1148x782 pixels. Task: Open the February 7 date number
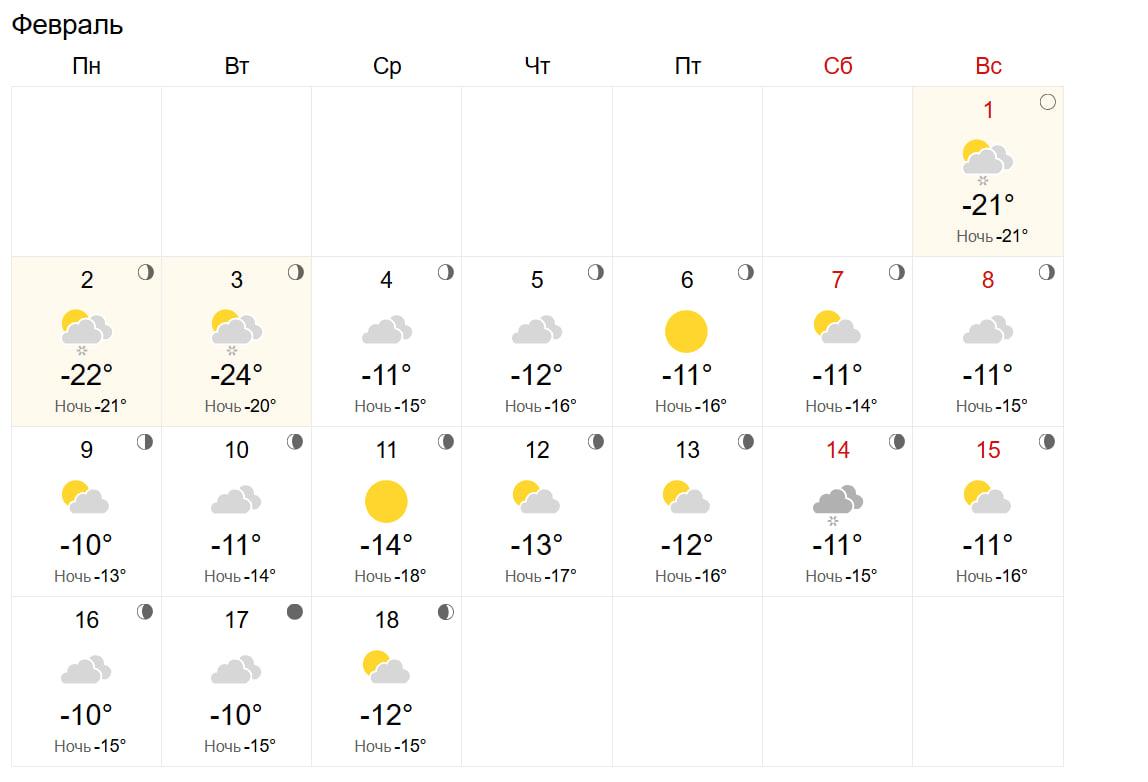tap(838, 280)
